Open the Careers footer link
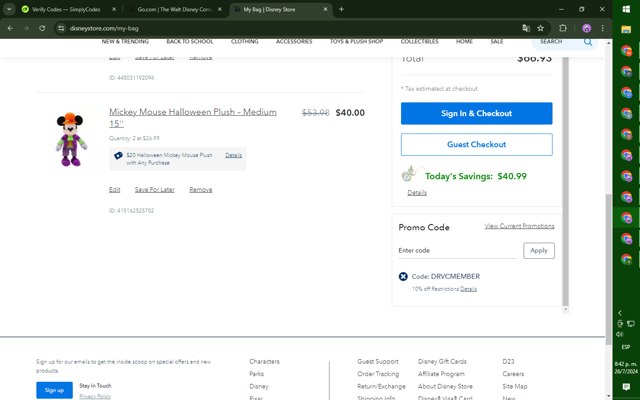640x400 pixels. [513, 374]
